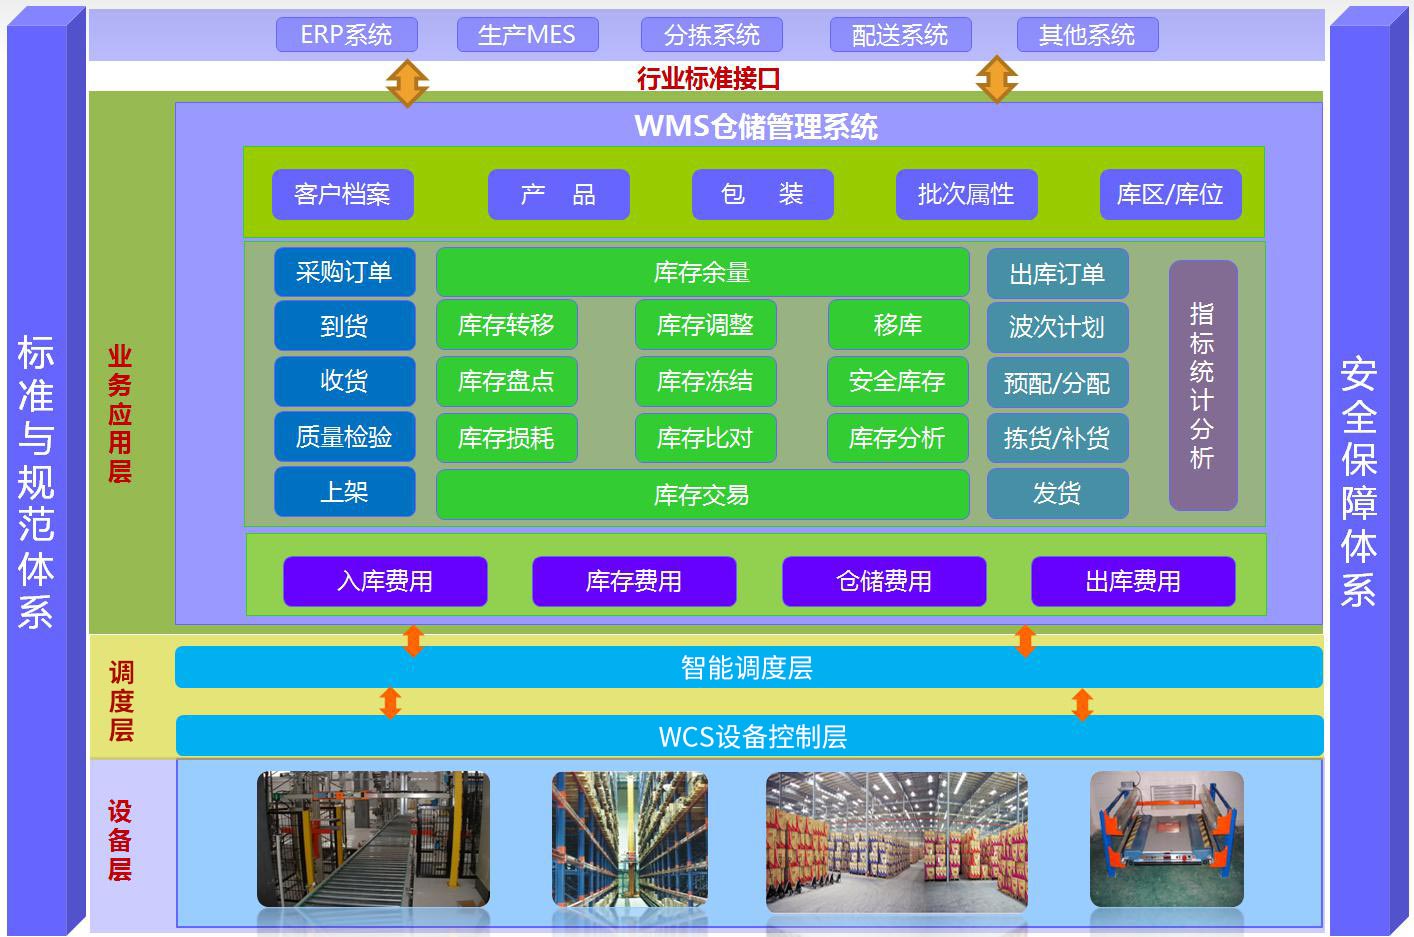This screenshot has height=937, width=1414.
Task: Select the ERP系统 box at top
Action: coord(346,35)
